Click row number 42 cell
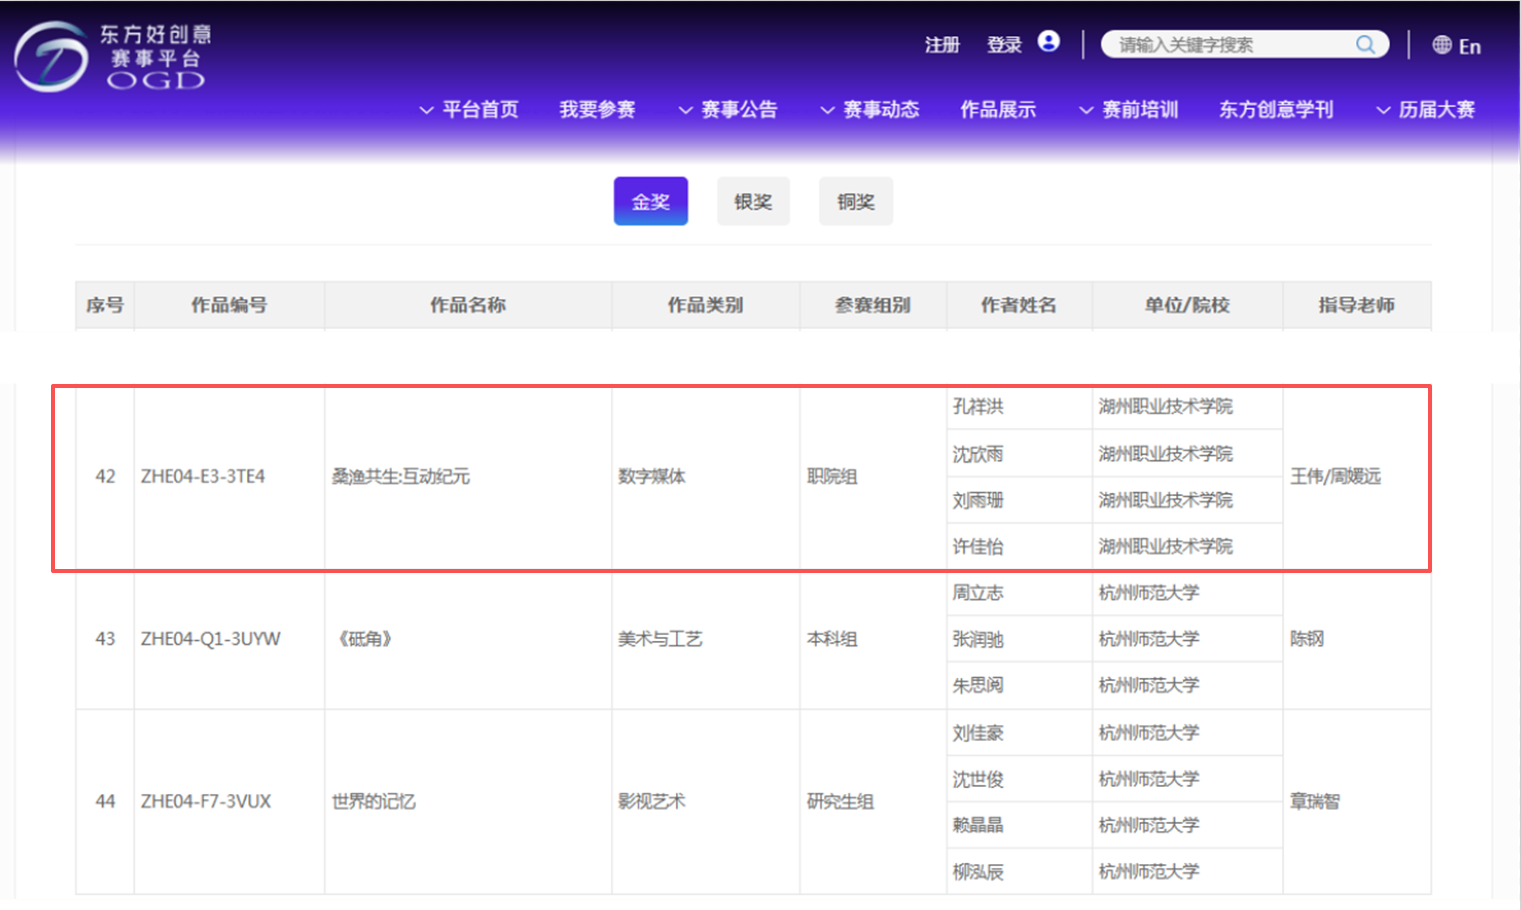The width and height of the screenshot is (1521, 910). tap(105, 476)
